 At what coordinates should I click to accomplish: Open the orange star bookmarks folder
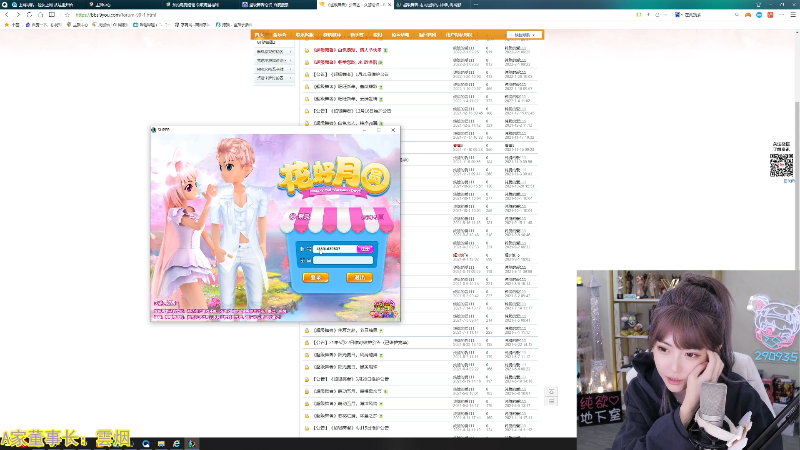(13, 24)
